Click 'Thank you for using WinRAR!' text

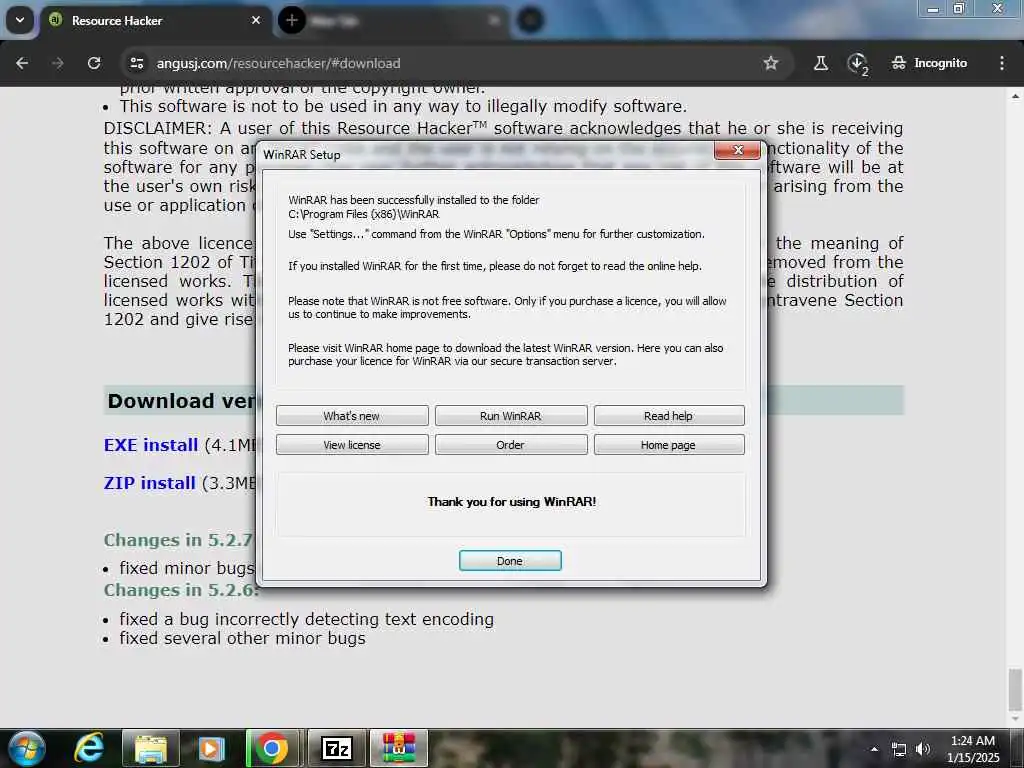(x=512, y=502)
